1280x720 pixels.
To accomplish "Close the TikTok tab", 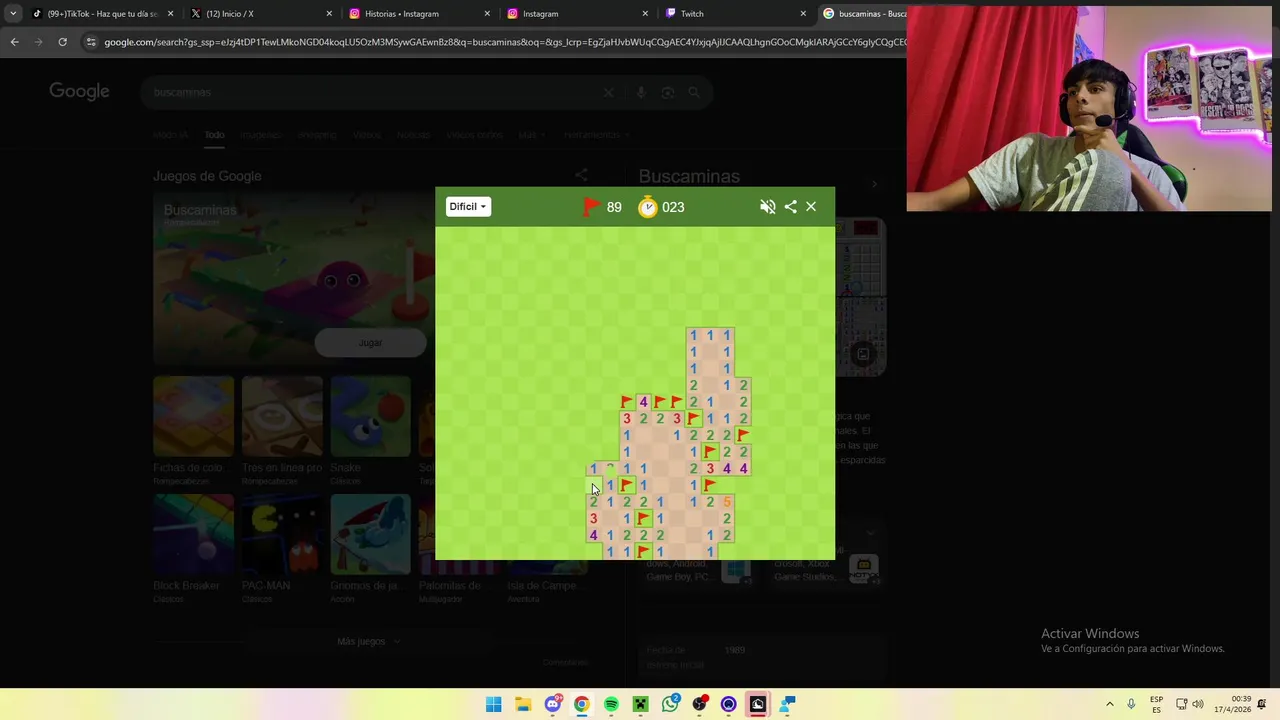I will [171, 14].
